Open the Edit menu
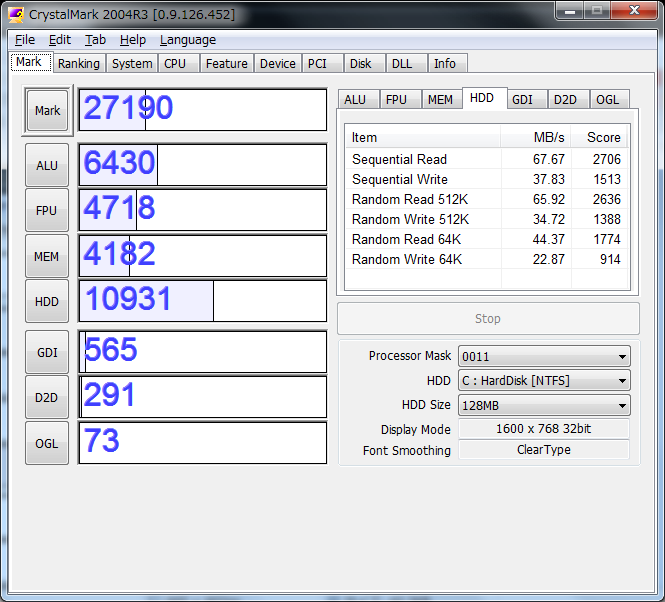 coord(59,40)
